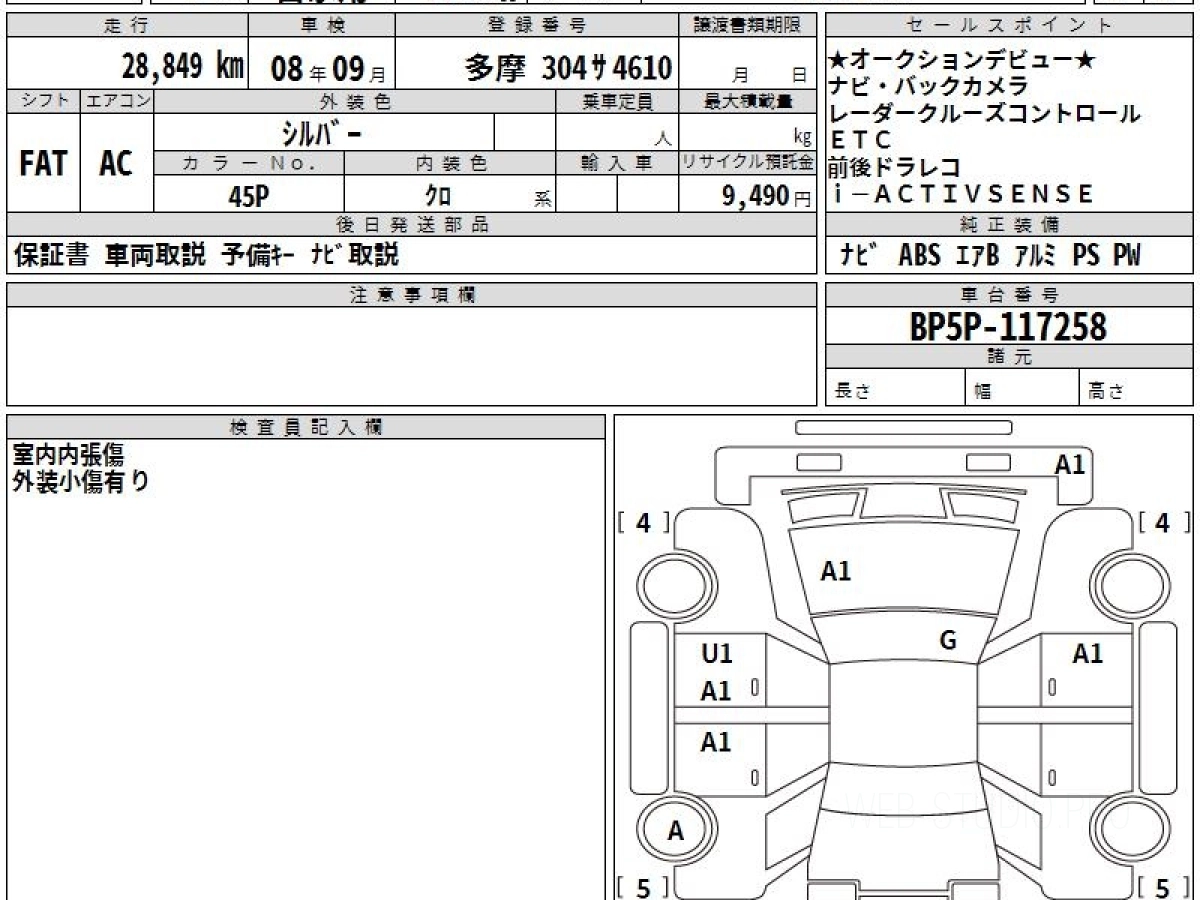1200x900 pixels.
Task: Select the exterior color シルバー
Action: (x=323, y=132)
